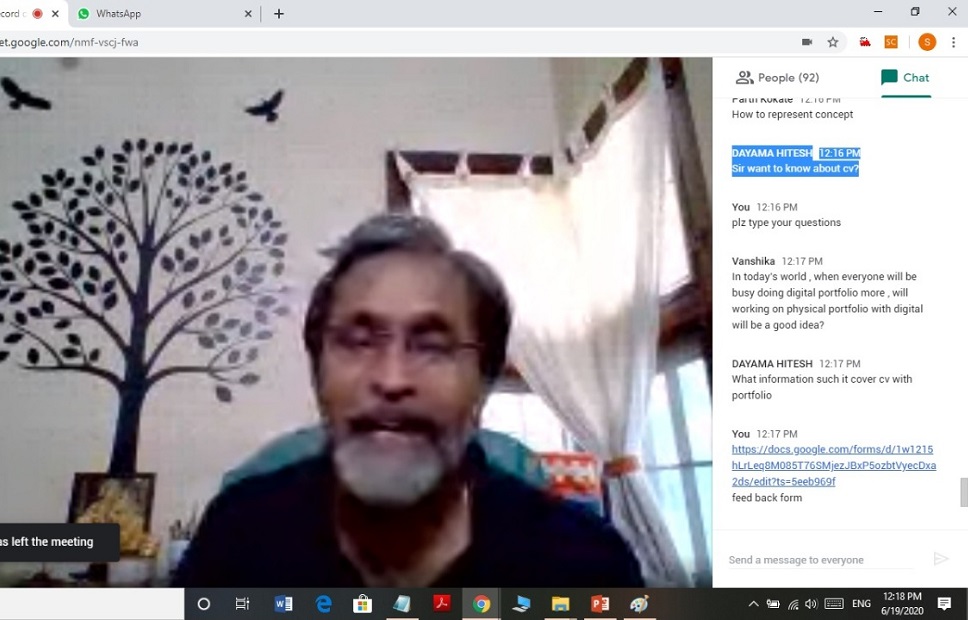Open the Chrome profile avatar 'S'
968x620 pixels.
tap(927, 42)
